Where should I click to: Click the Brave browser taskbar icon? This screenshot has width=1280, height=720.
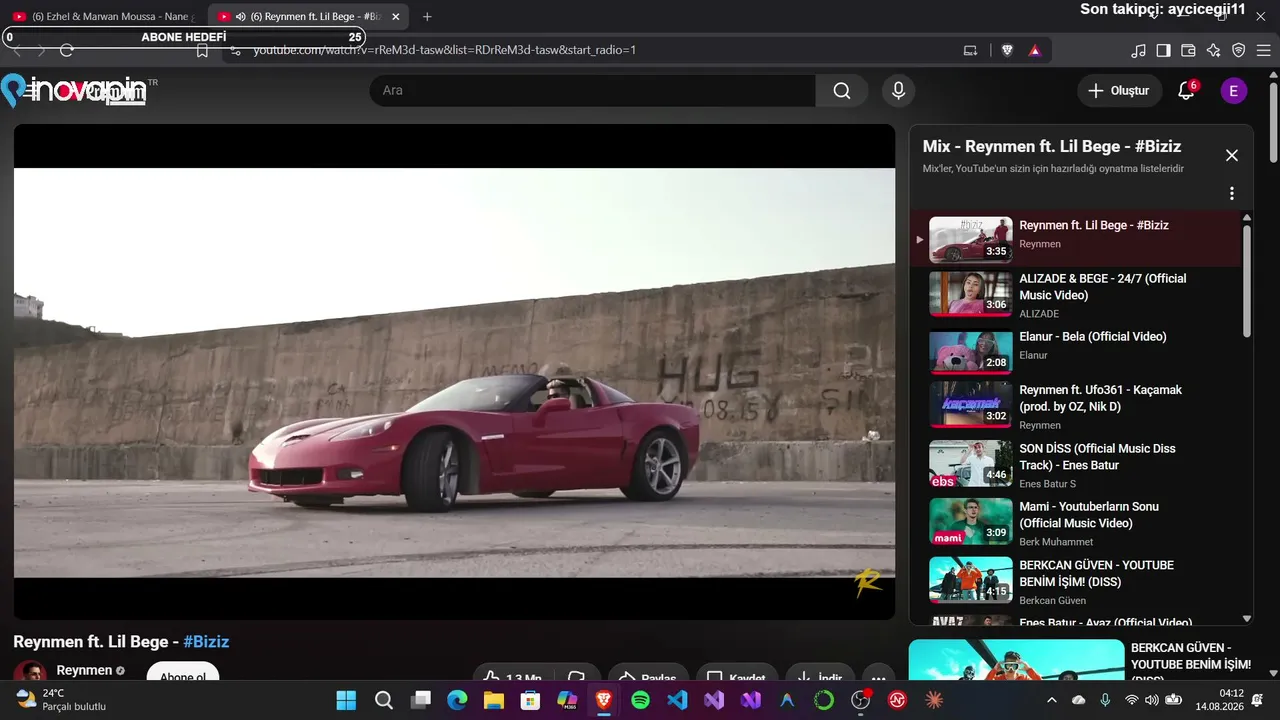pyautogui.click(x=604, y=700)
